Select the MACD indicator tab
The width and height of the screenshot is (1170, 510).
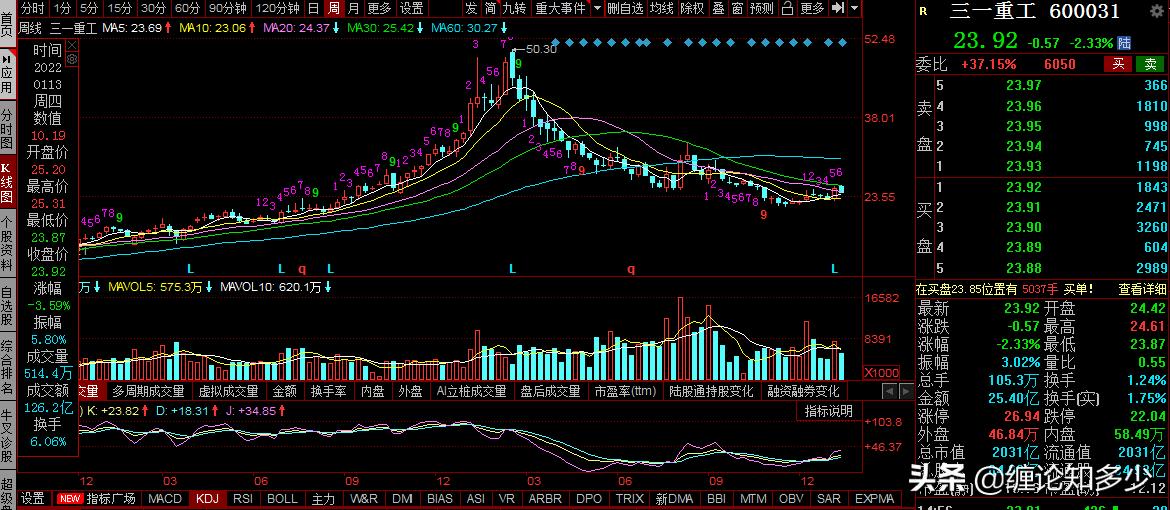(165, 498)
